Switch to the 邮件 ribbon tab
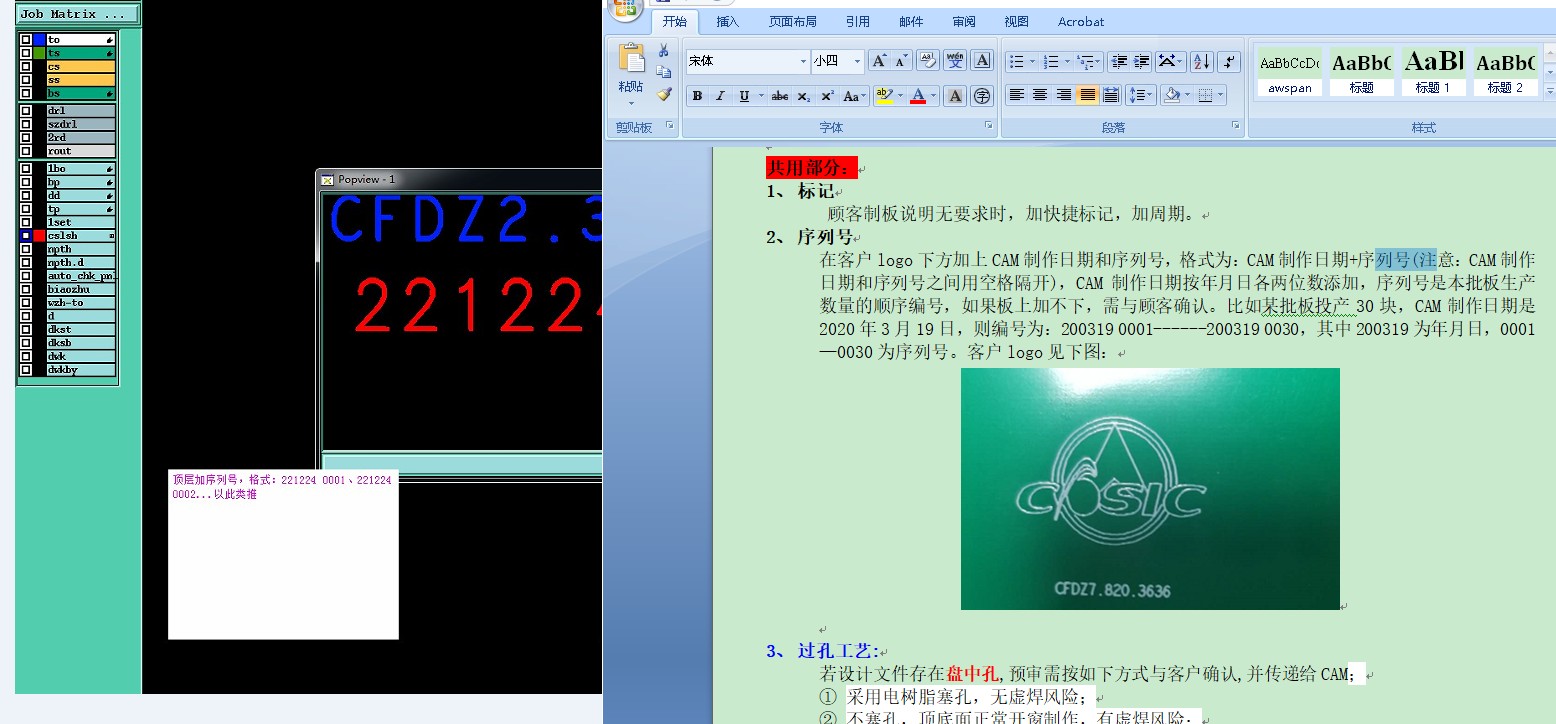1556x724 pixels. tap(911, 21)
